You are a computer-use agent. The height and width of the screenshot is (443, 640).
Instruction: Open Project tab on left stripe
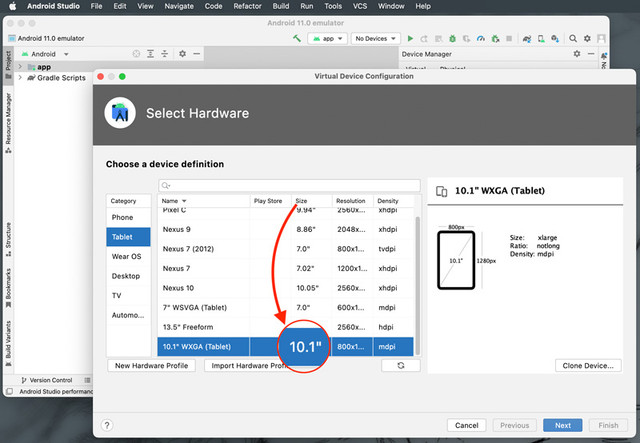(8, 65)
